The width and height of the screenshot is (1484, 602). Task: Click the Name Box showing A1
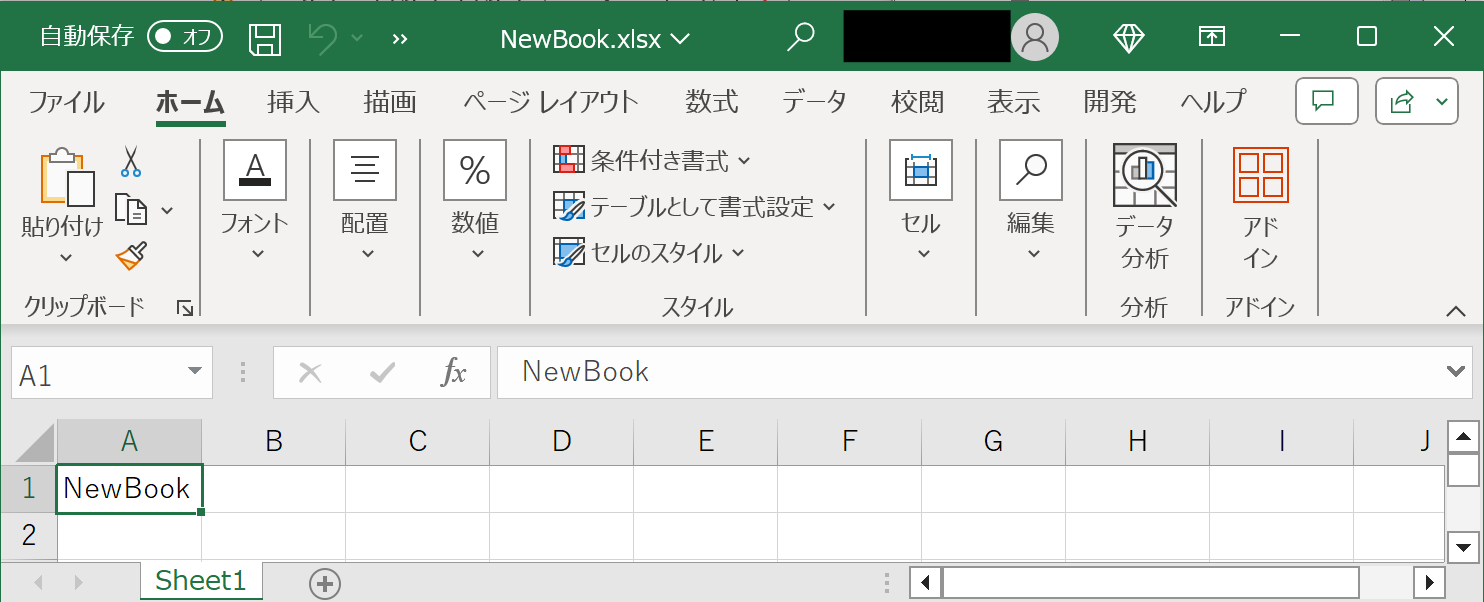[98, 374]
